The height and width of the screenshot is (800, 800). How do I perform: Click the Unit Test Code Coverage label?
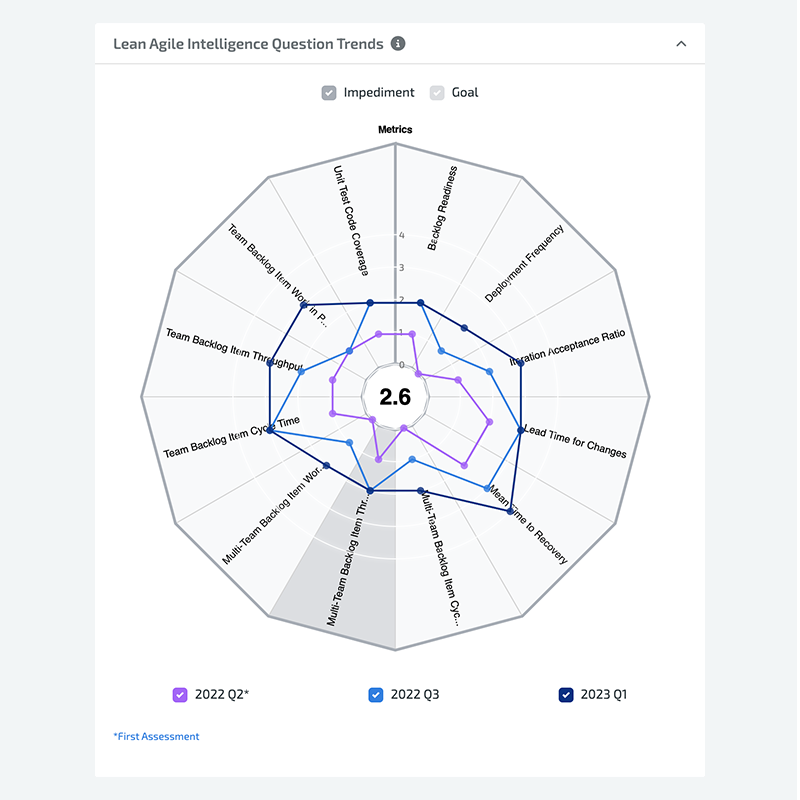[x=350, y=221]
